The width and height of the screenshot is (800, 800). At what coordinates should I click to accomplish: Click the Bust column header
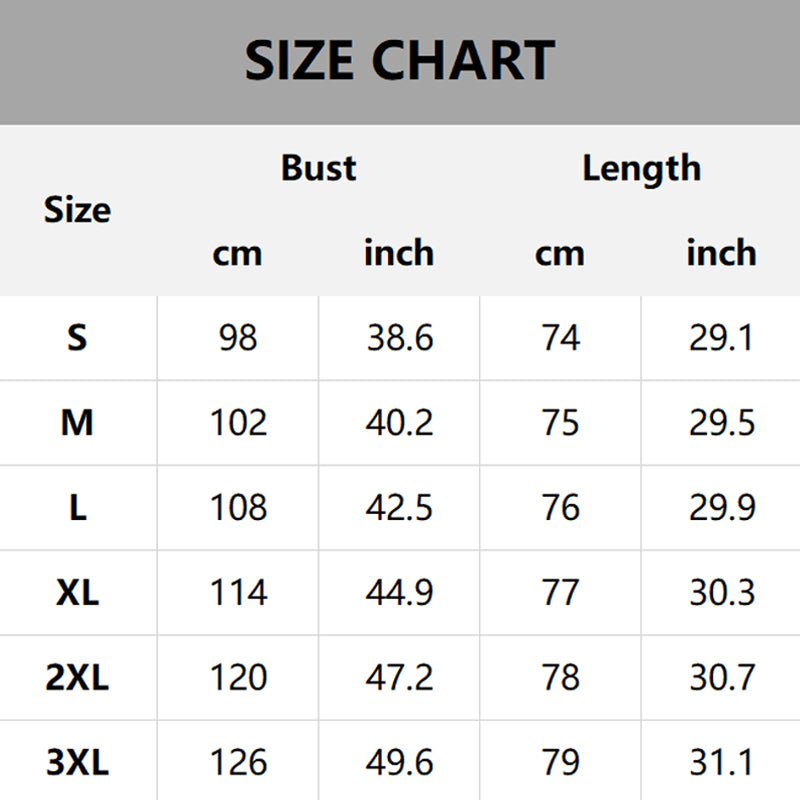click(x=318, y=168)
